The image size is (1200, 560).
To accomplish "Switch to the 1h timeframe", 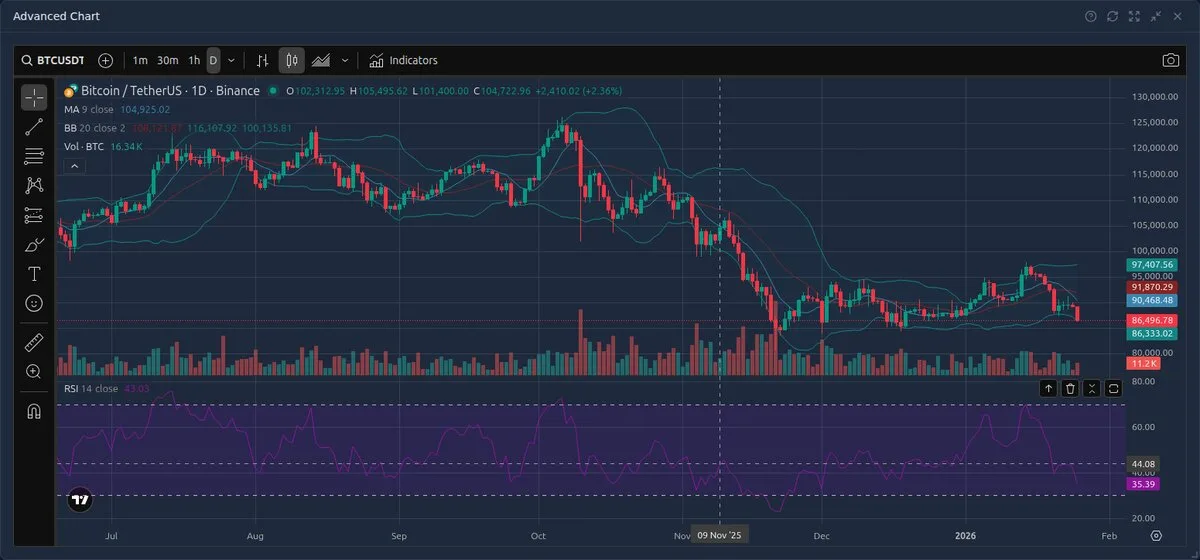I will [194, 60].
